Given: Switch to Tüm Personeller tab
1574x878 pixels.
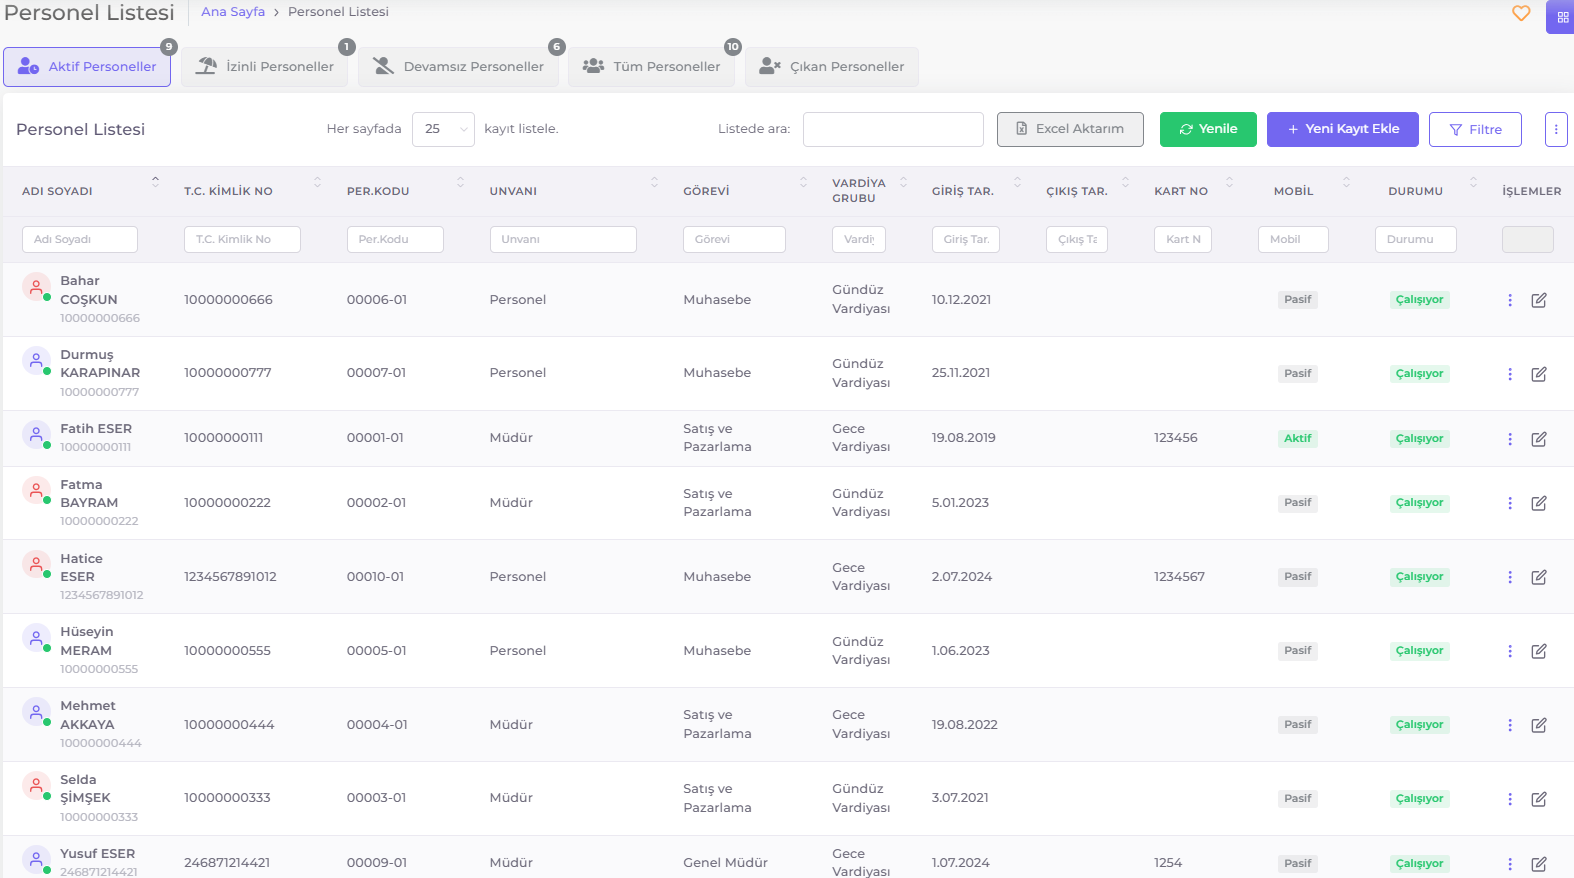Looking at the screenshot, I should [652, 67].
